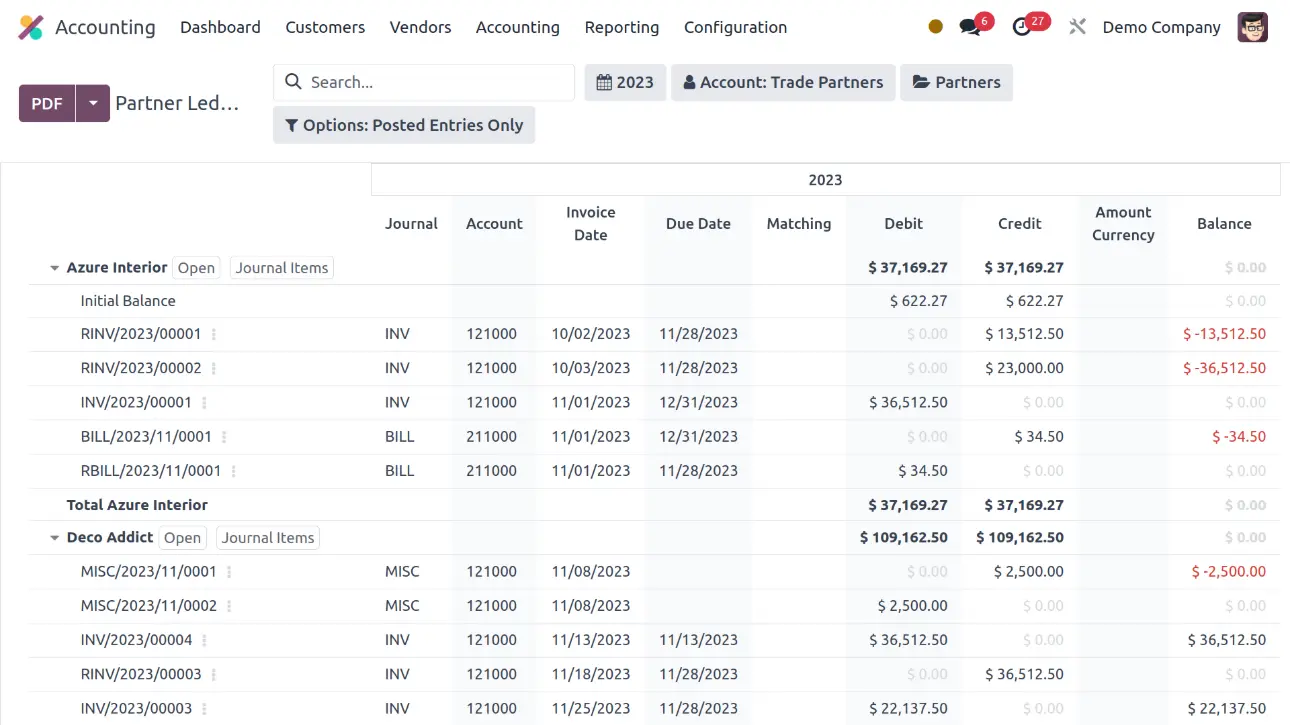
Task: Open the kebab menu beside BILL/2023/11/0001
Action: 224,437
